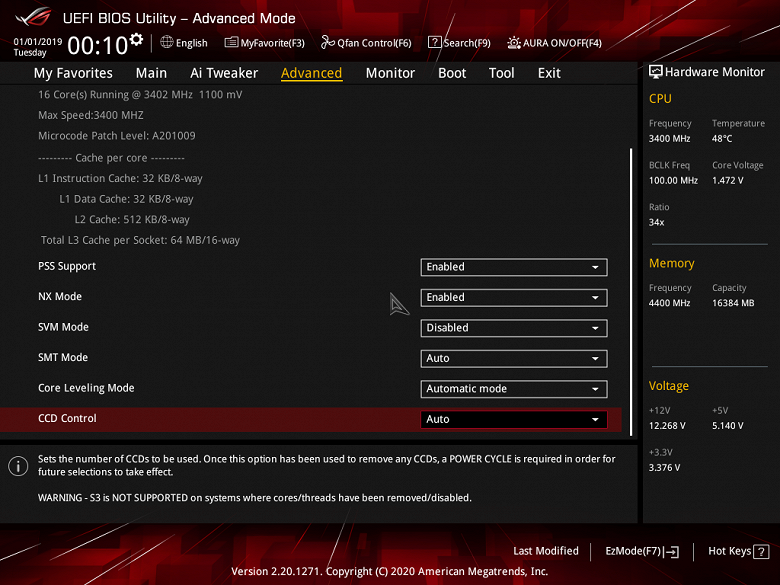Click the Hardware Monitor screen icon
Screen dimensions: 780x585
[656, 72]
